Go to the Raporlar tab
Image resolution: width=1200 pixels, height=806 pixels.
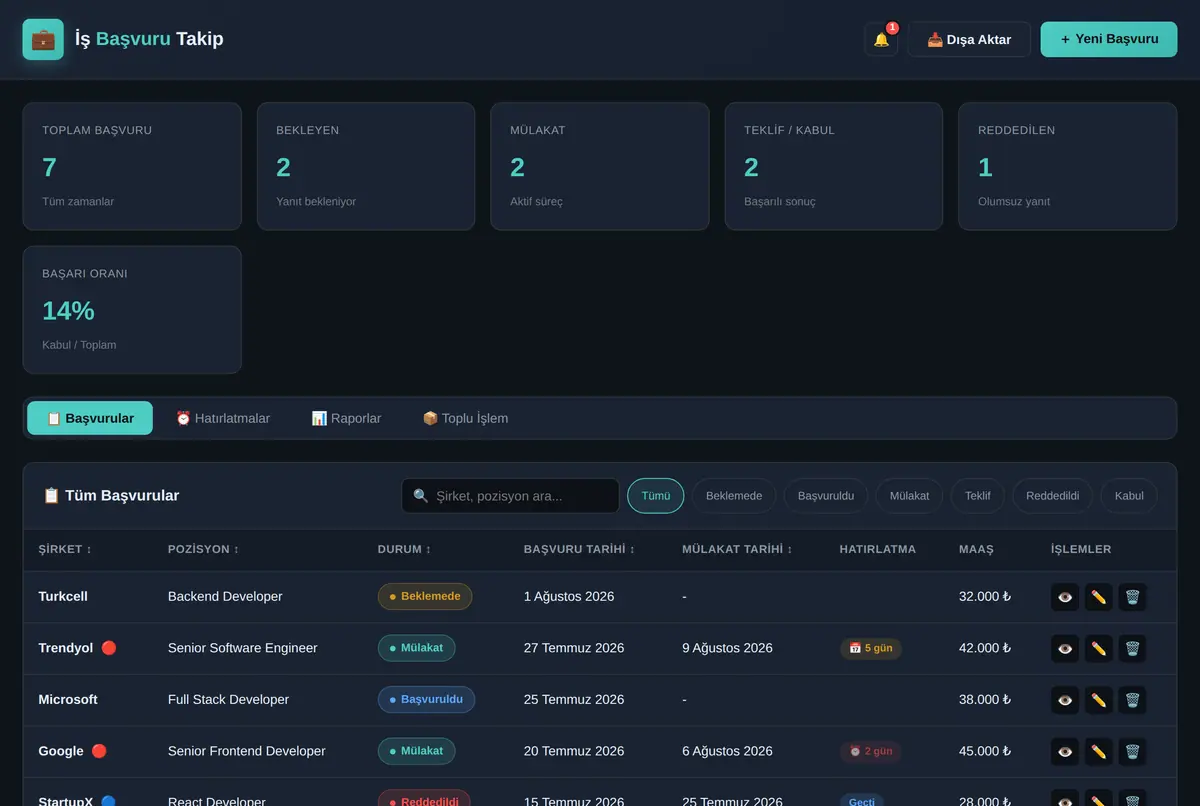pos(346,418)
